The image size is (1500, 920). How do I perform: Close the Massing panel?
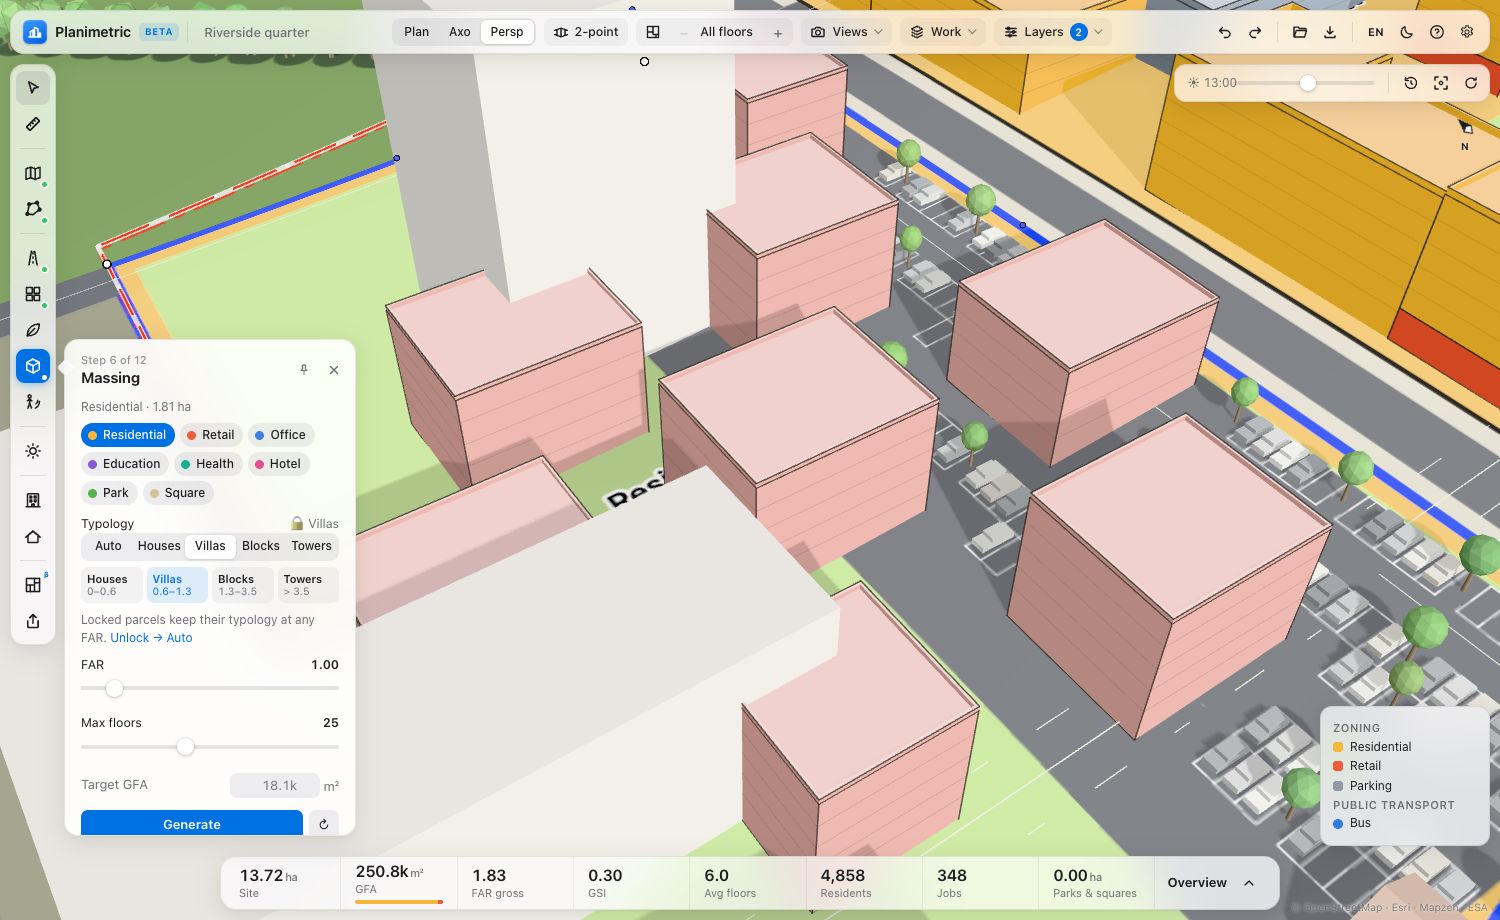(334, 370)
